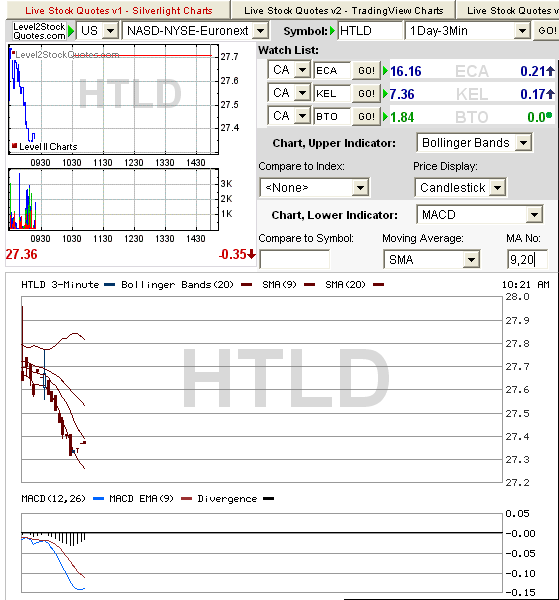Click the HTLD 3-Minute blue legend swatch
559x600 pixels.
109,285
